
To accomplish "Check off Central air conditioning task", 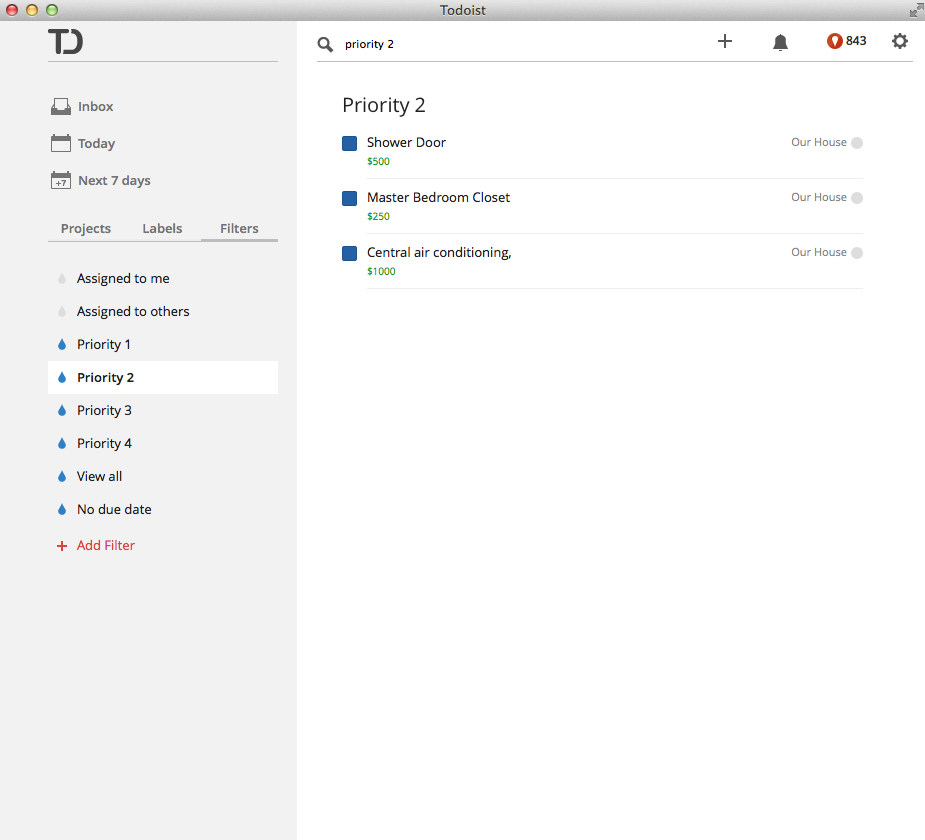I will [x=349, y=253].
